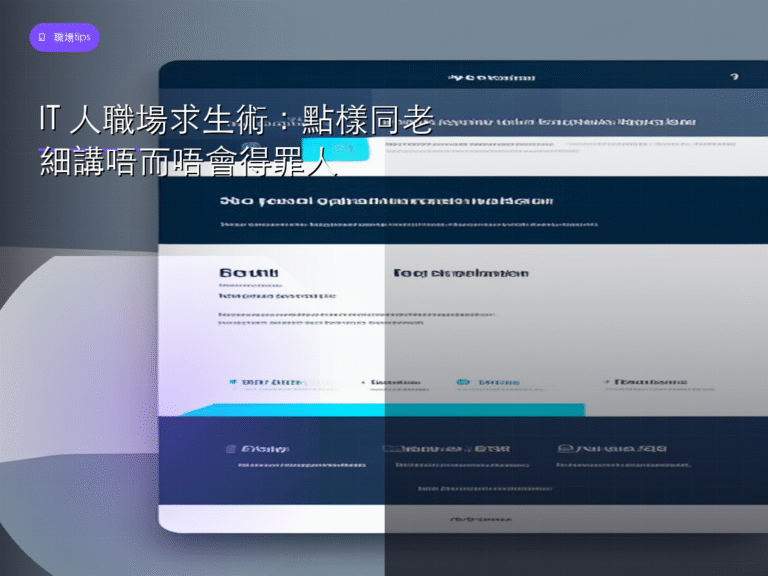Click the small icon inside 職場tips tag
The height and width of the screenshot is (576, 768).
pos(42,37)
